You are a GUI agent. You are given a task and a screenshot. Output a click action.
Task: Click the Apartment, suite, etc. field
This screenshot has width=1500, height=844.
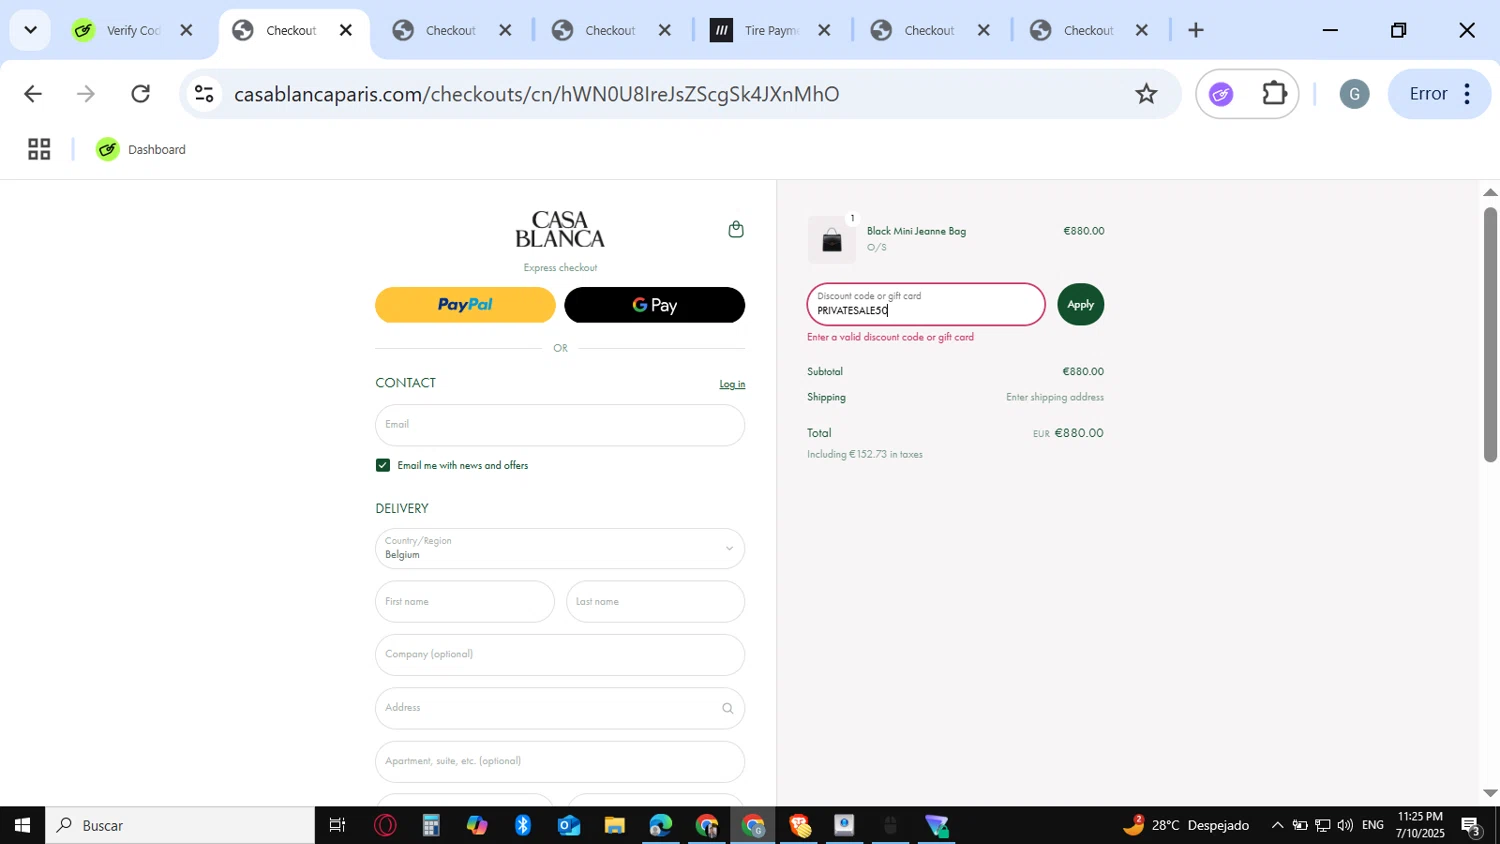coord(560,761)
